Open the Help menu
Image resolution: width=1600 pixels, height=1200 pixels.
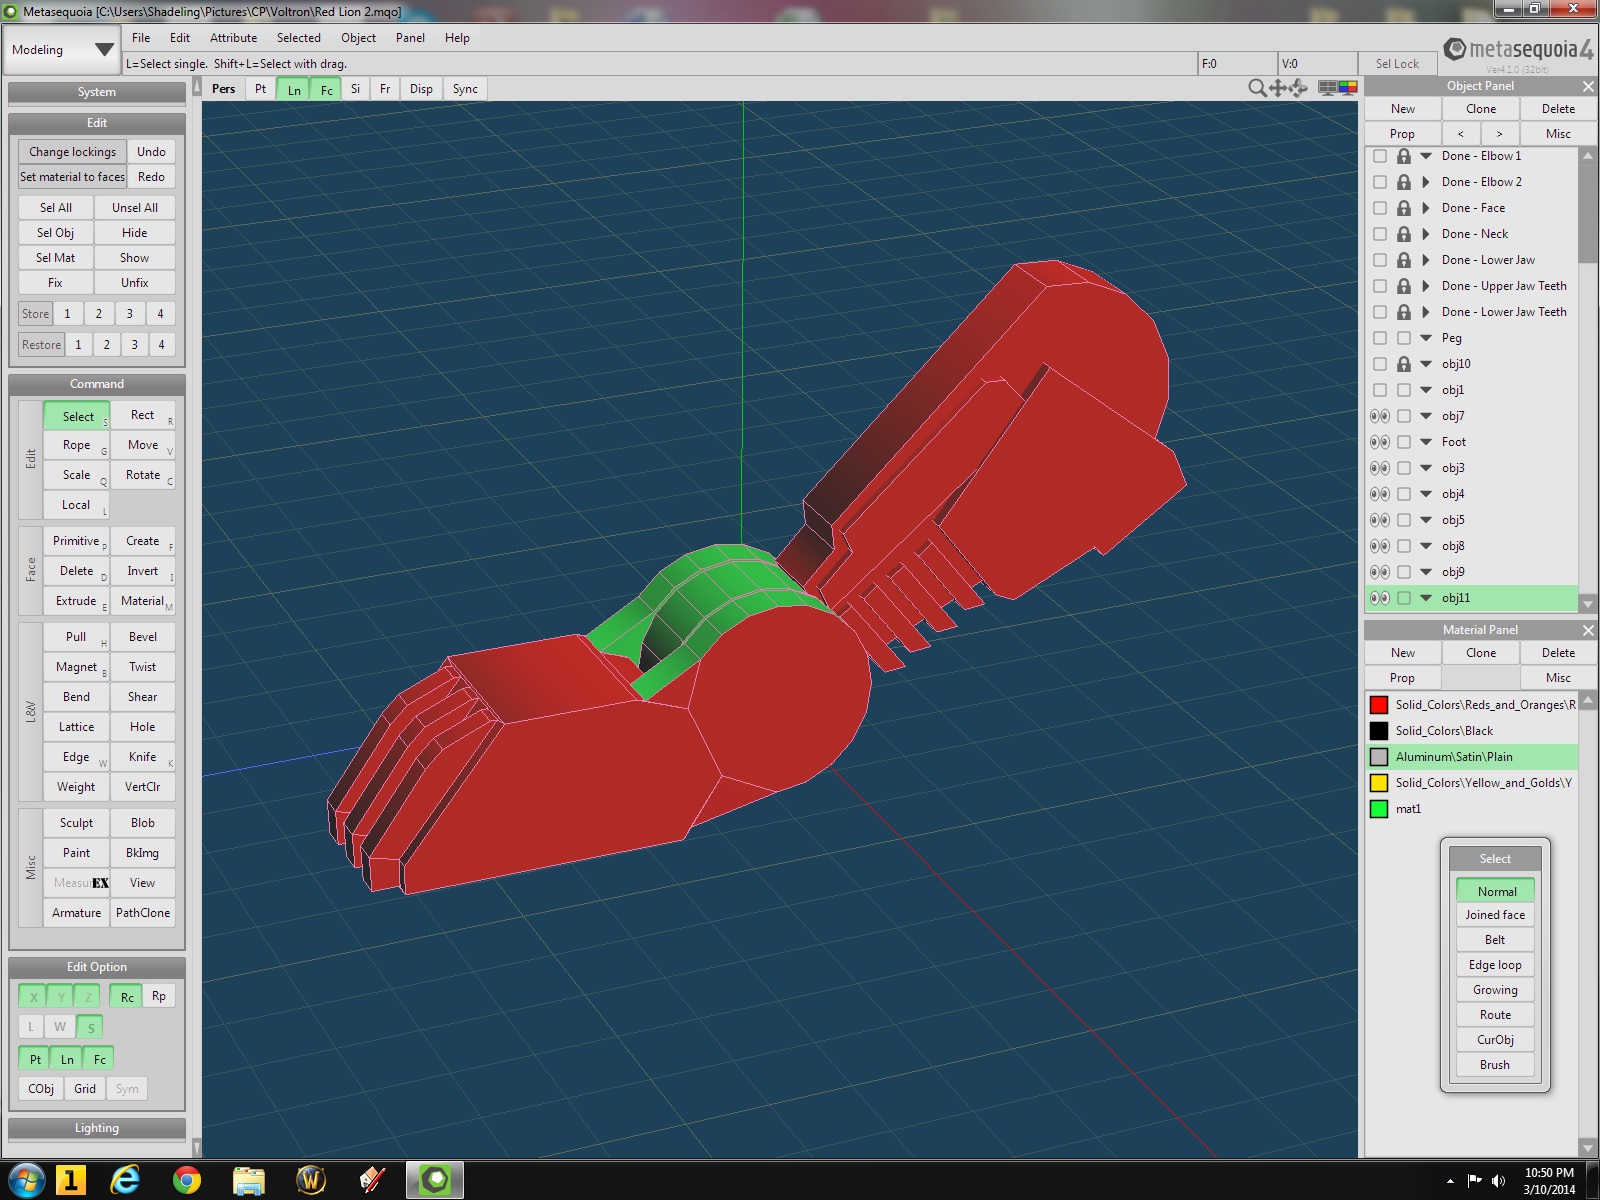click(457, 38)
